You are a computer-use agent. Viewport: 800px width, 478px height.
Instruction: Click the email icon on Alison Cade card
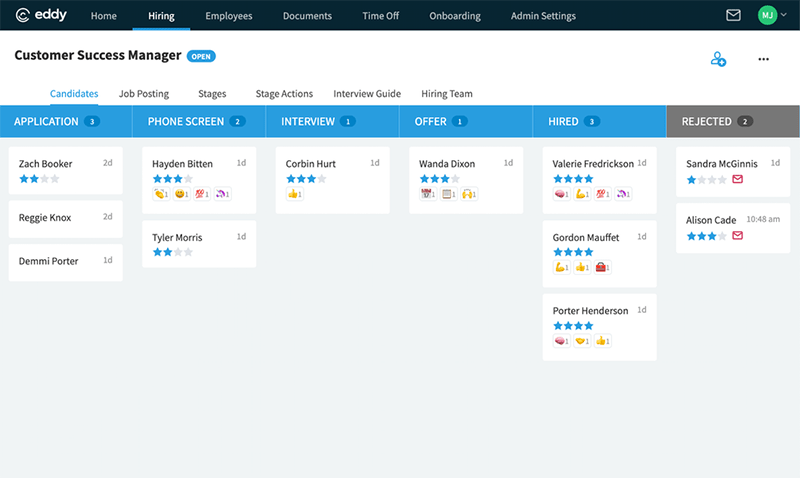click(738, 236)
